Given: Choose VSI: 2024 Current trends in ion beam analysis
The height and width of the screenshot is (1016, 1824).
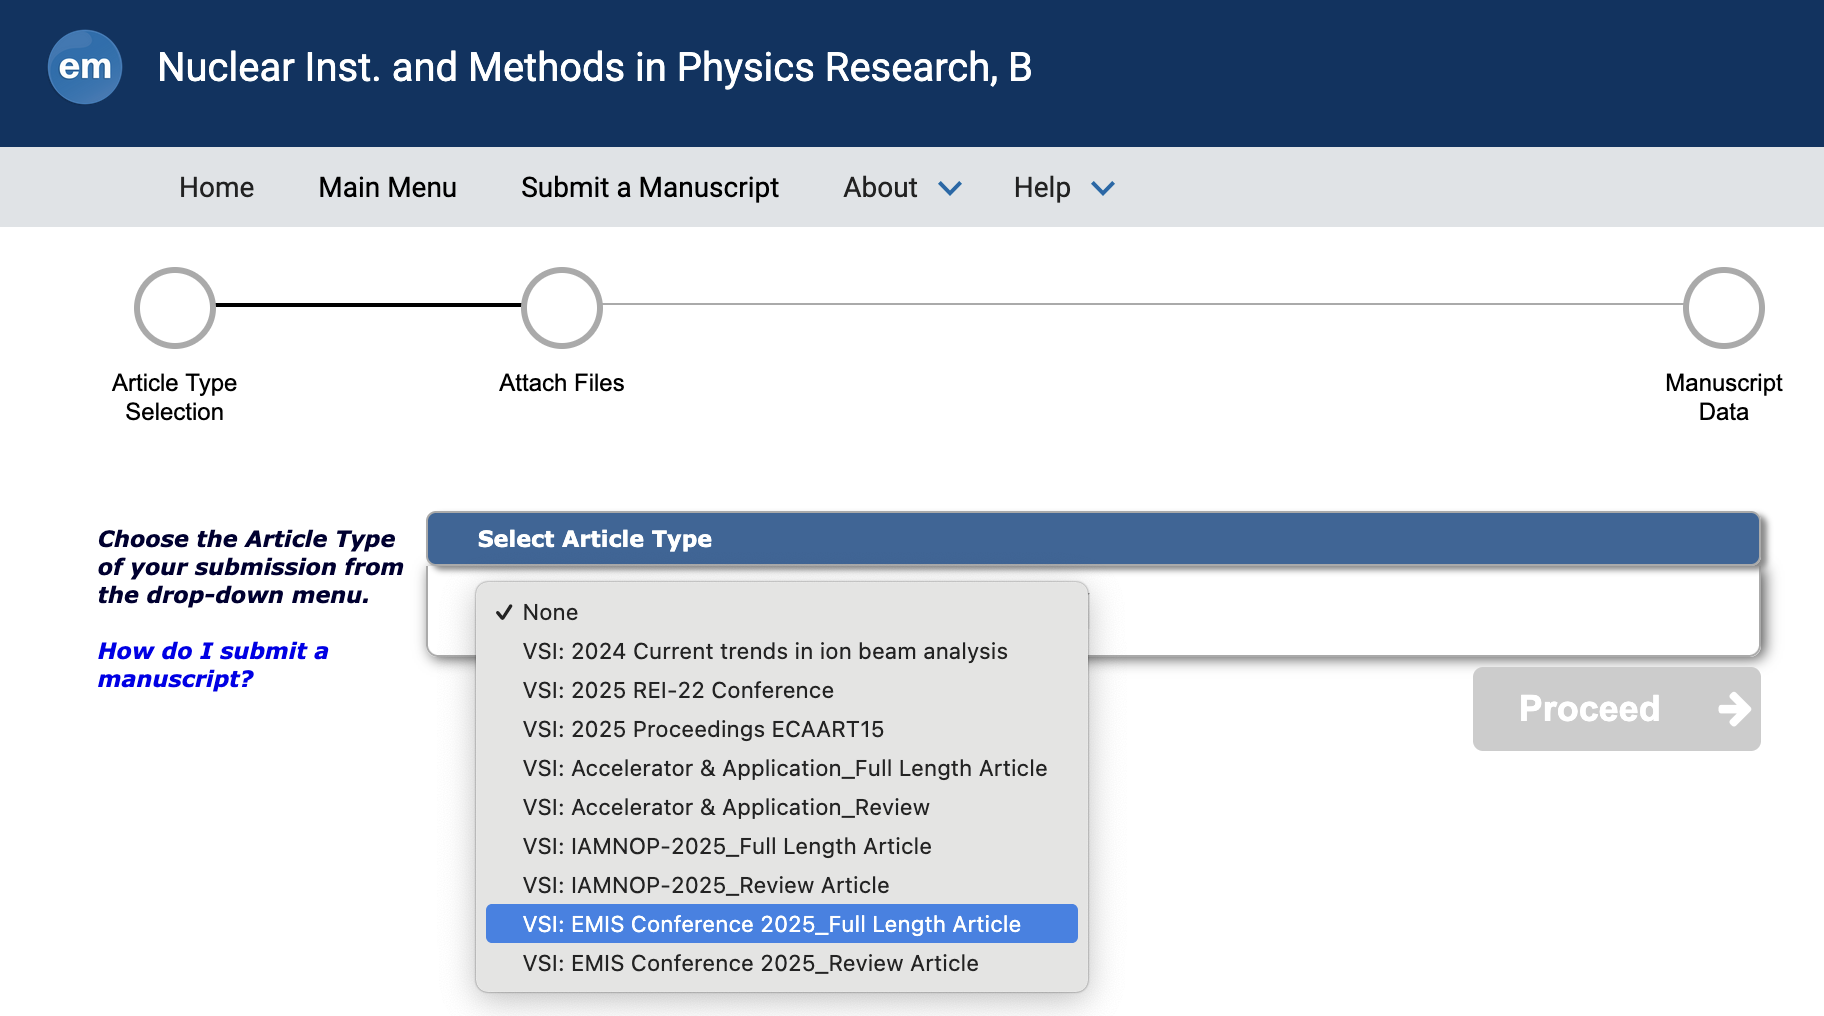Looking at the screenshot, I should [x=764, y=651].
